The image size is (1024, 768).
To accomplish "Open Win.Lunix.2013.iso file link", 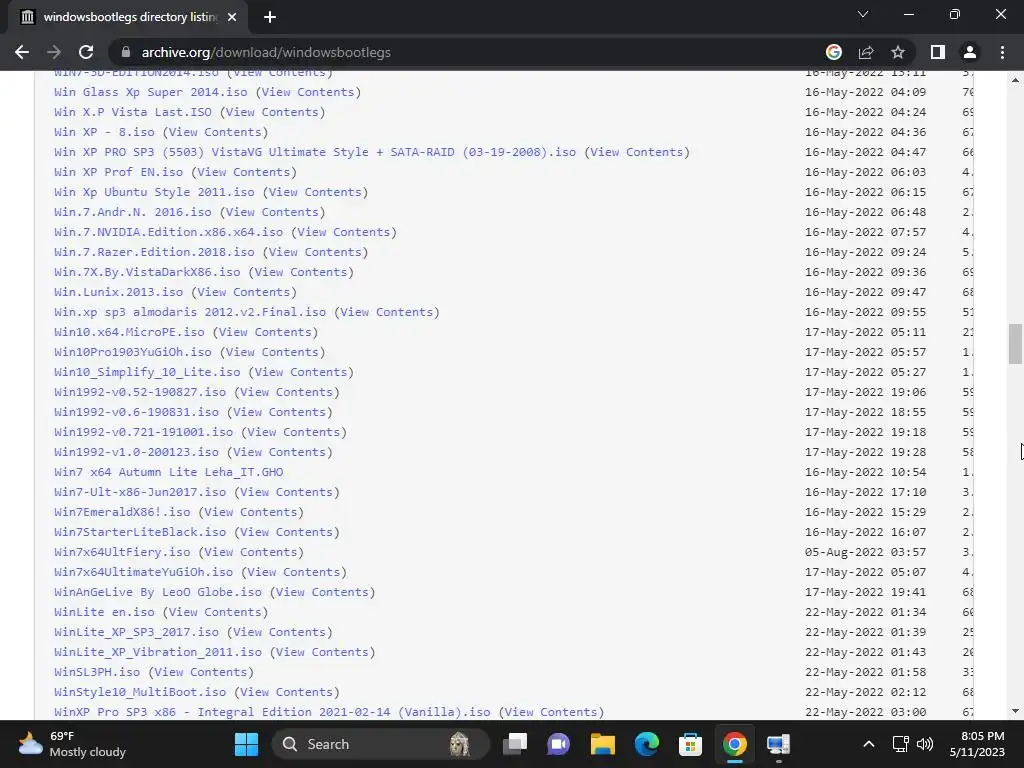I will click(119, 292).
